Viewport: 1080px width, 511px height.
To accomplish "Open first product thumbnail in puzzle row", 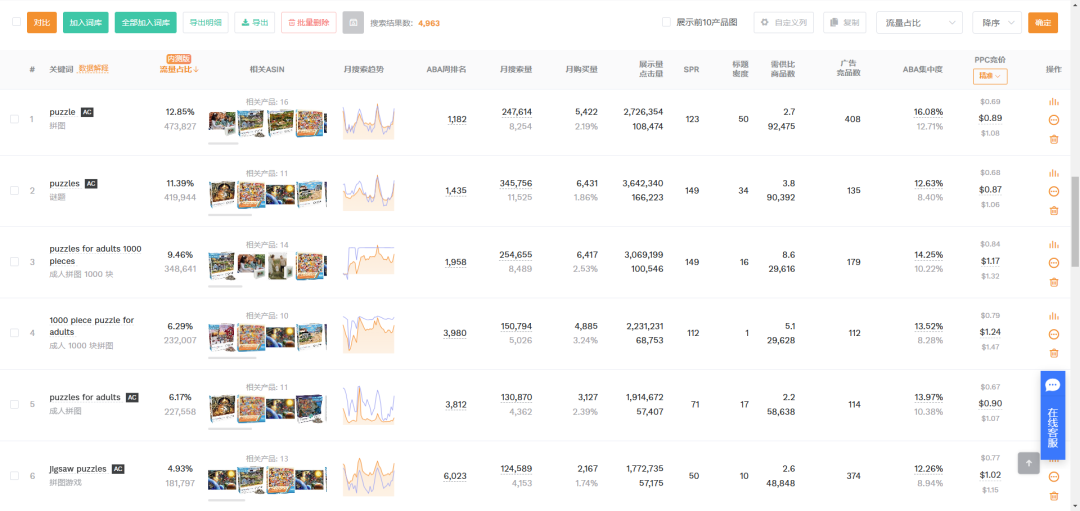I will click(x=222, y=123).
